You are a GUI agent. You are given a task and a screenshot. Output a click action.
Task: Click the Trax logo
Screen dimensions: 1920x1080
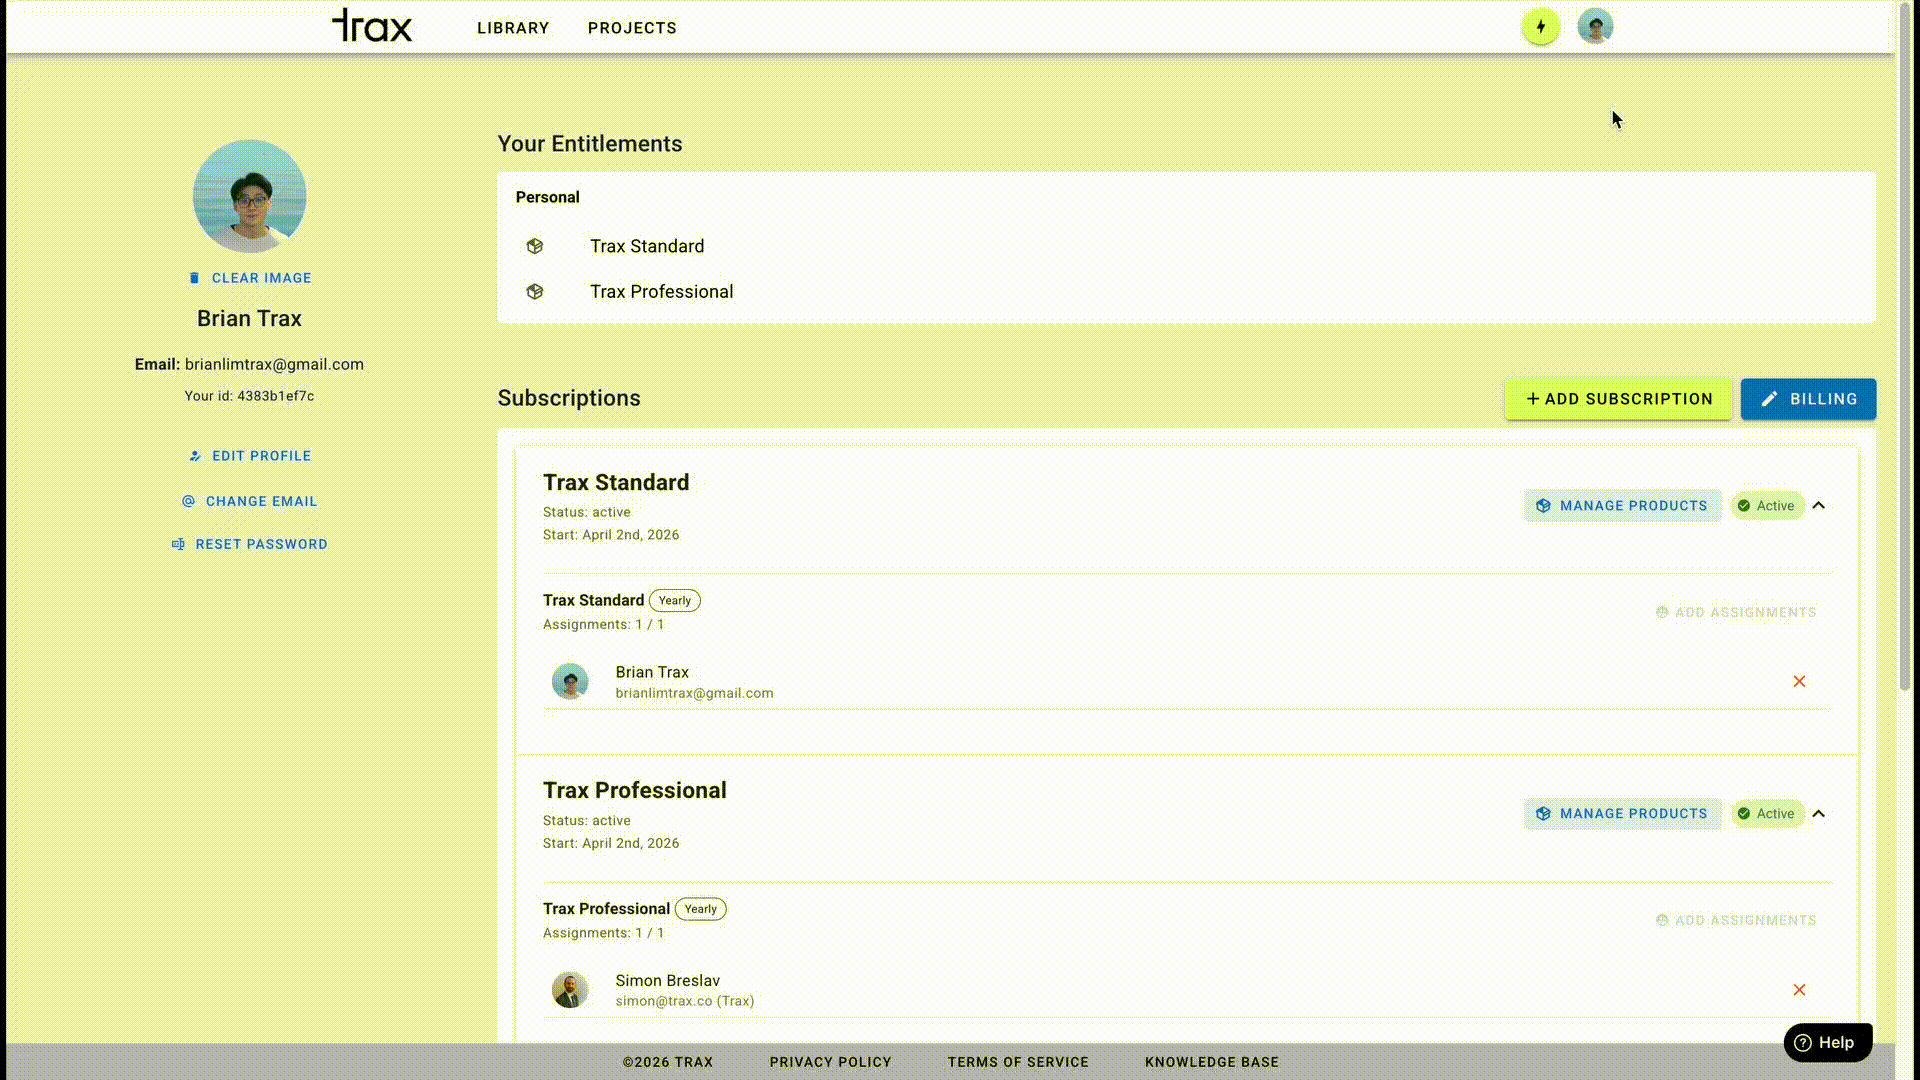pos(372,26)
